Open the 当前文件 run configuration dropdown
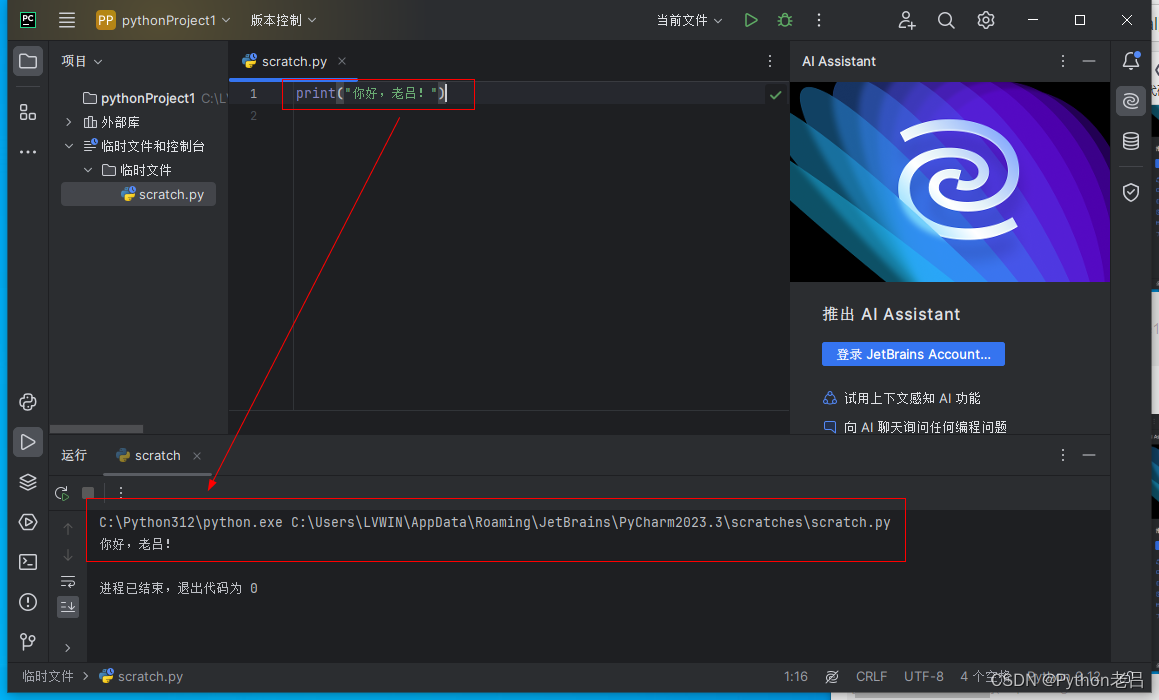 [689, 20]
